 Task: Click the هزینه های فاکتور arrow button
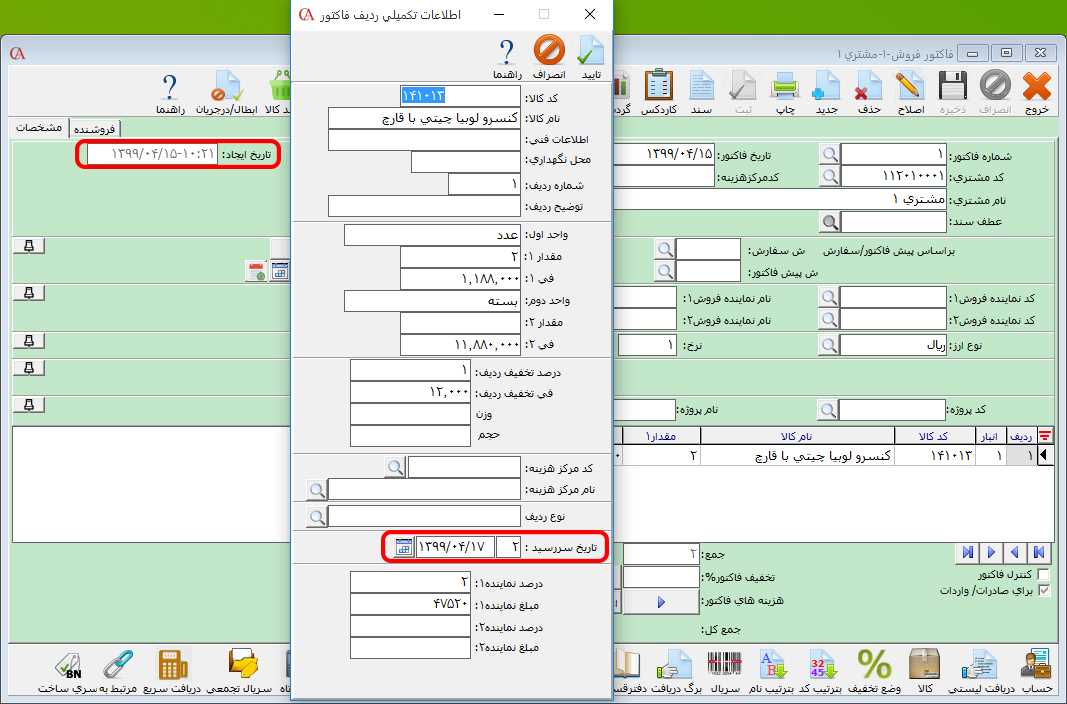[660, 602]
